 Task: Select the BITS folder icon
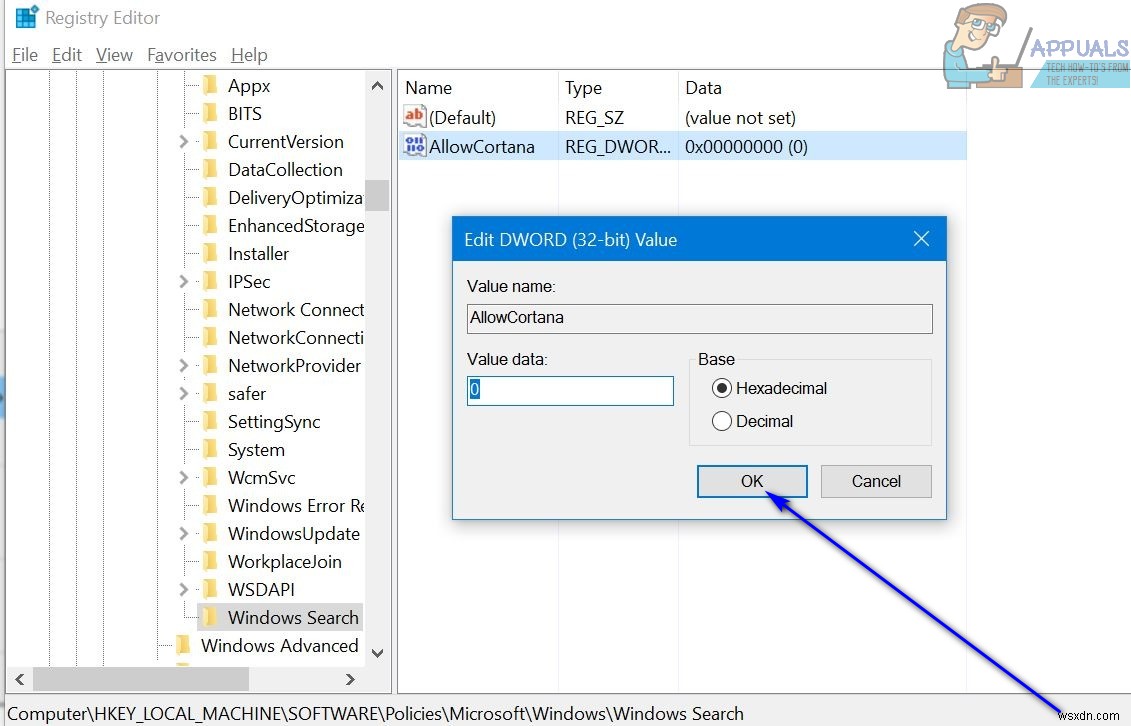coord(210,113)
